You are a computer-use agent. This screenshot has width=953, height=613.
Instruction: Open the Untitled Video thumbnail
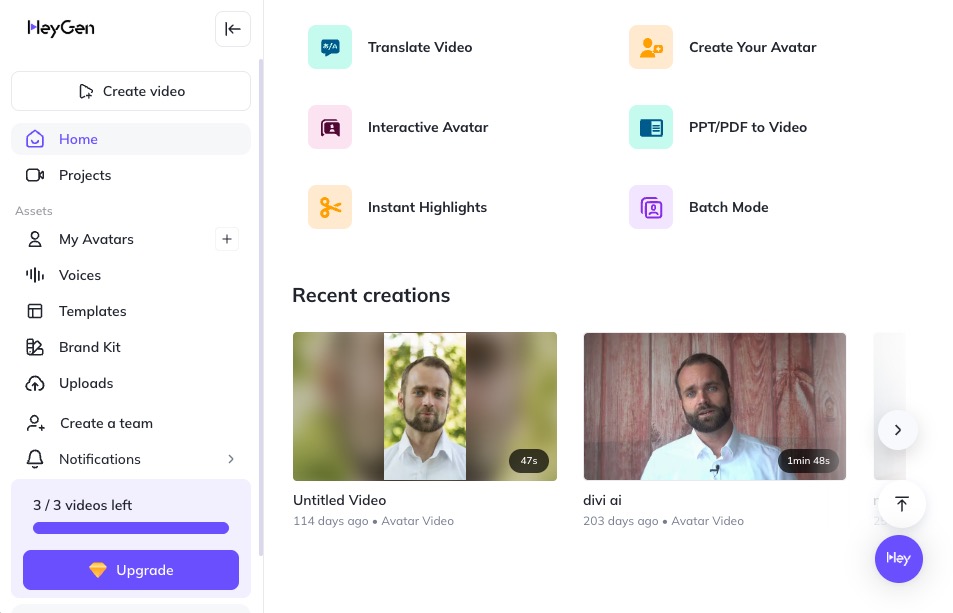(x=424, y=406)
